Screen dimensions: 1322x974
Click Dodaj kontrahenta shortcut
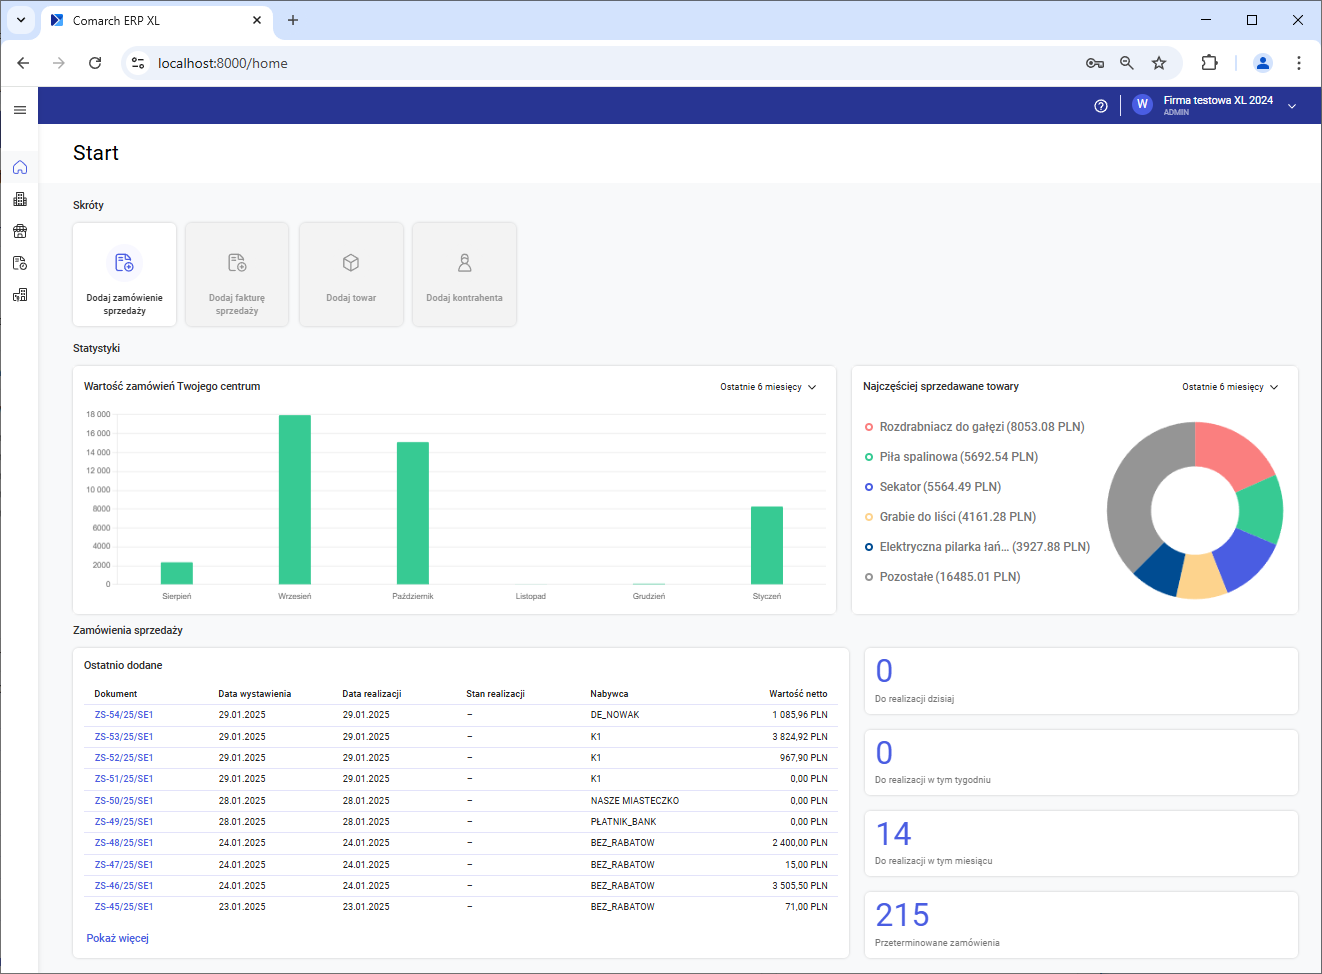click(464, 274)
